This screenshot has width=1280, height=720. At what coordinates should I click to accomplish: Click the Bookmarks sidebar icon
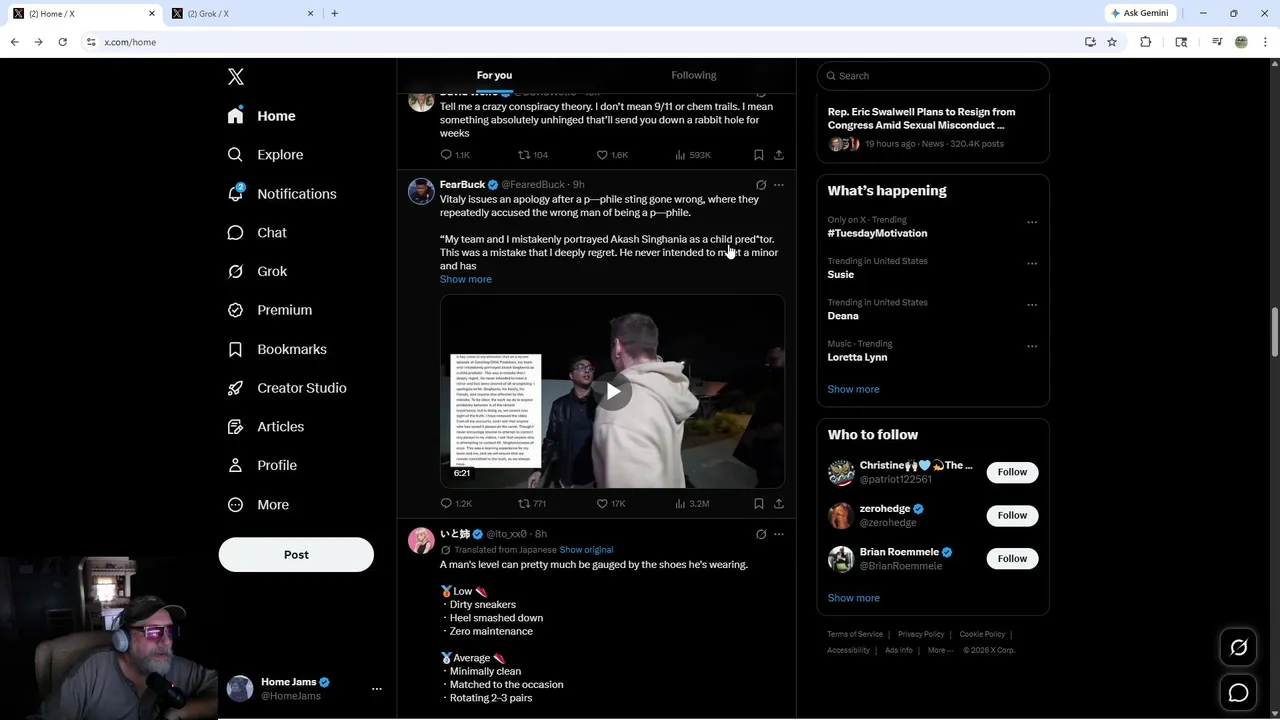[235, 349]
